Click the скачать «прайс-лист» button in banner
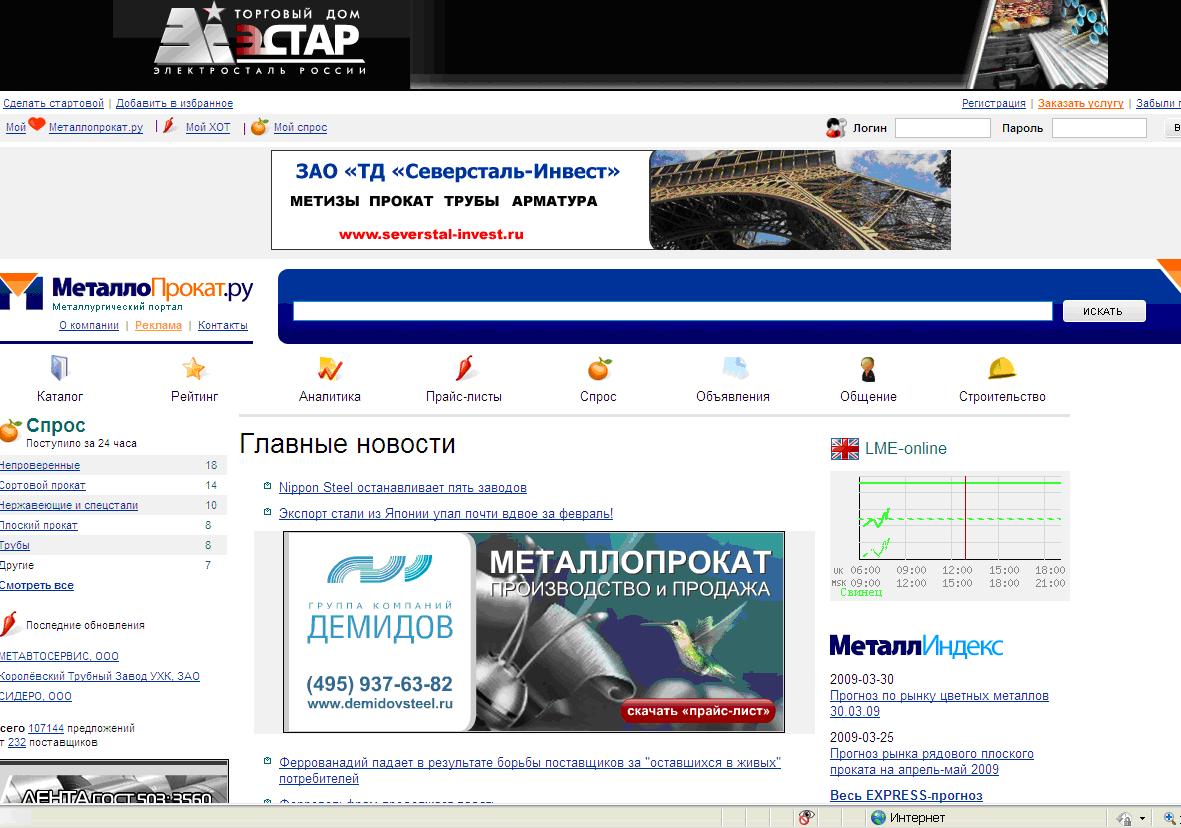This screenshot has width=1181, height=828. tap(698, 710)
